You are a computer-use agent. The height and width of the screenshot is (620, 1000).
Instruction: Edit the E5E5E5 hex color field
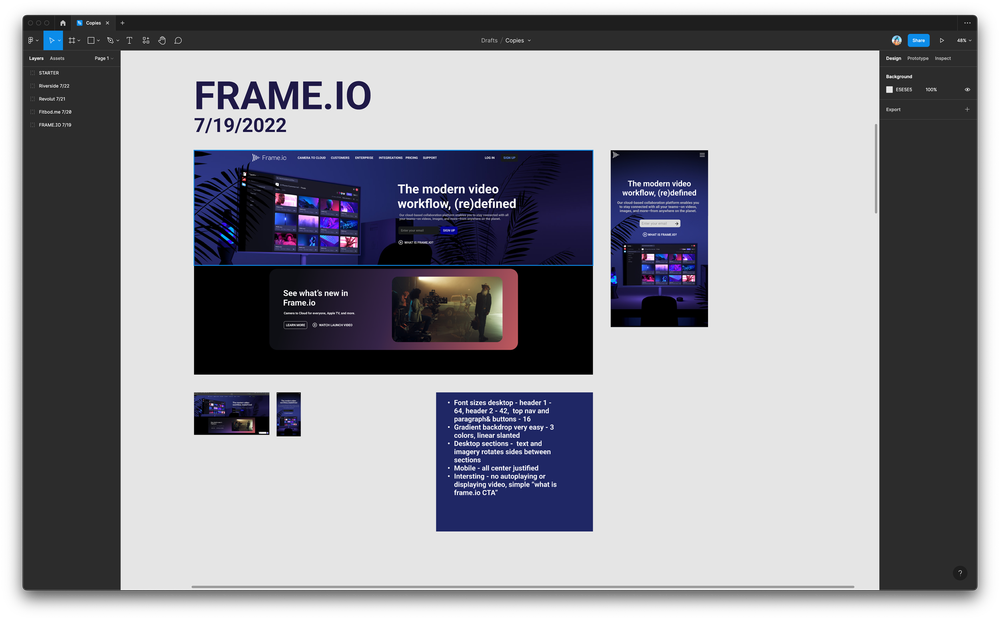(x=904, y=89)
